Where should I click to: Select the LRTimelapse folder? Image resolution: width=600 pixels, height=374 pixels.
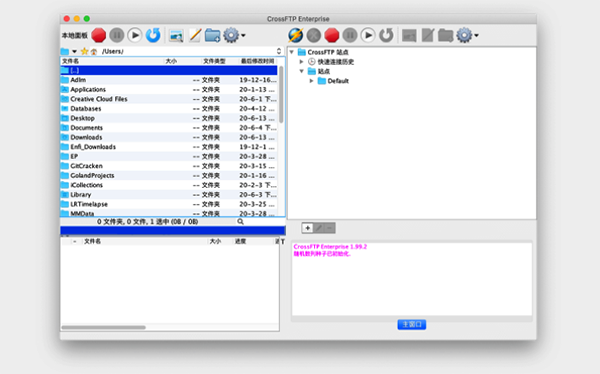pos(169,204)
